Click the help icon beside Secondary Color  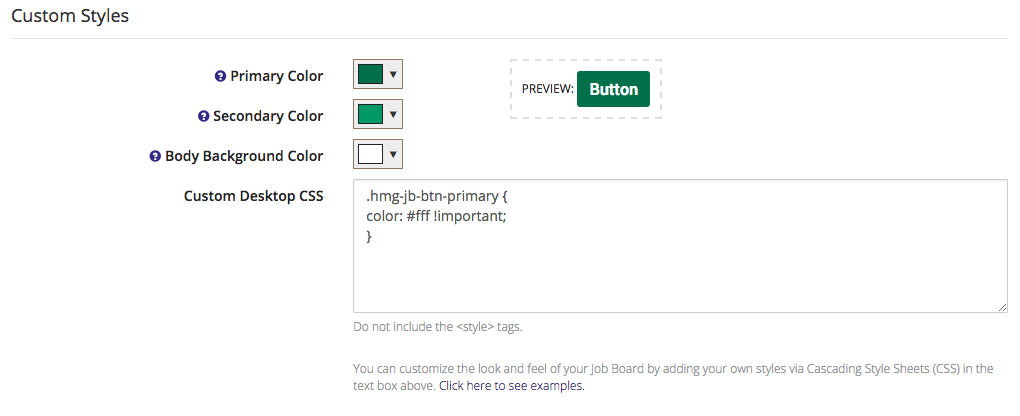203,117
